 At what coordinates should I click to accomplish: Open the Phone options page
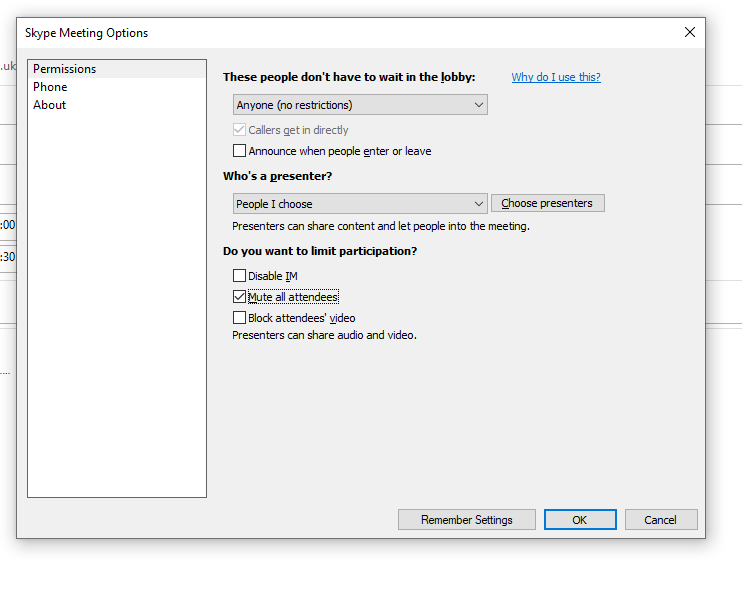click(x=117, y=87)
